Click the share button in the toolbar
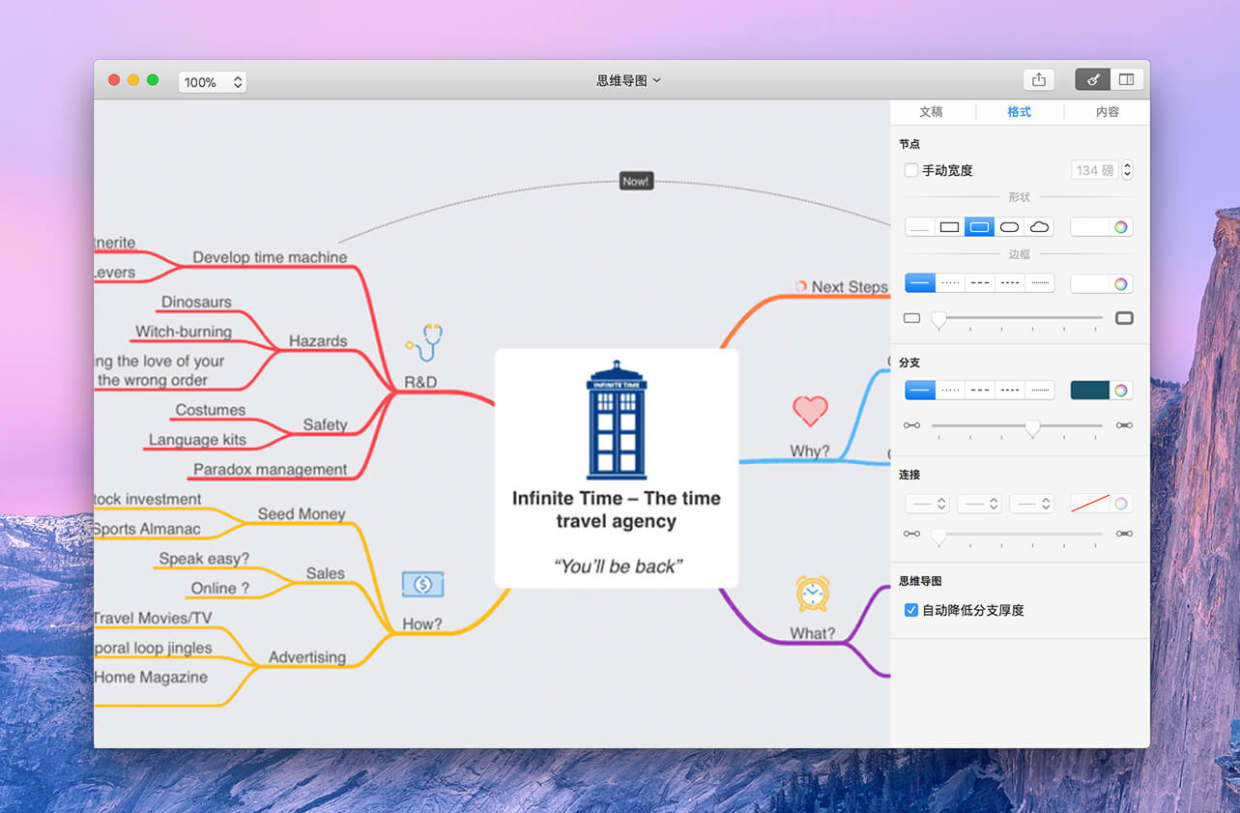 [x=1039, y=80]
